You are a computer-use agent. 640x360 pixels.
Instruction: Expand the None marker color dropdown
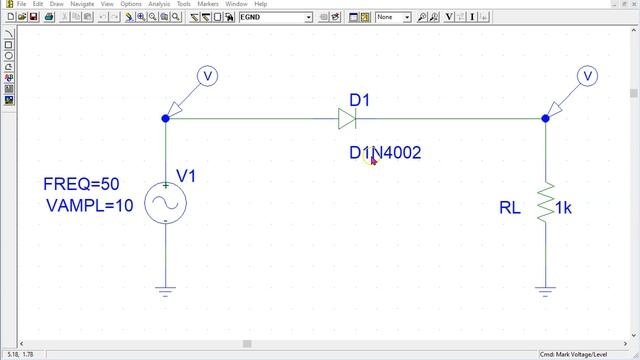(x=407, y=17)
